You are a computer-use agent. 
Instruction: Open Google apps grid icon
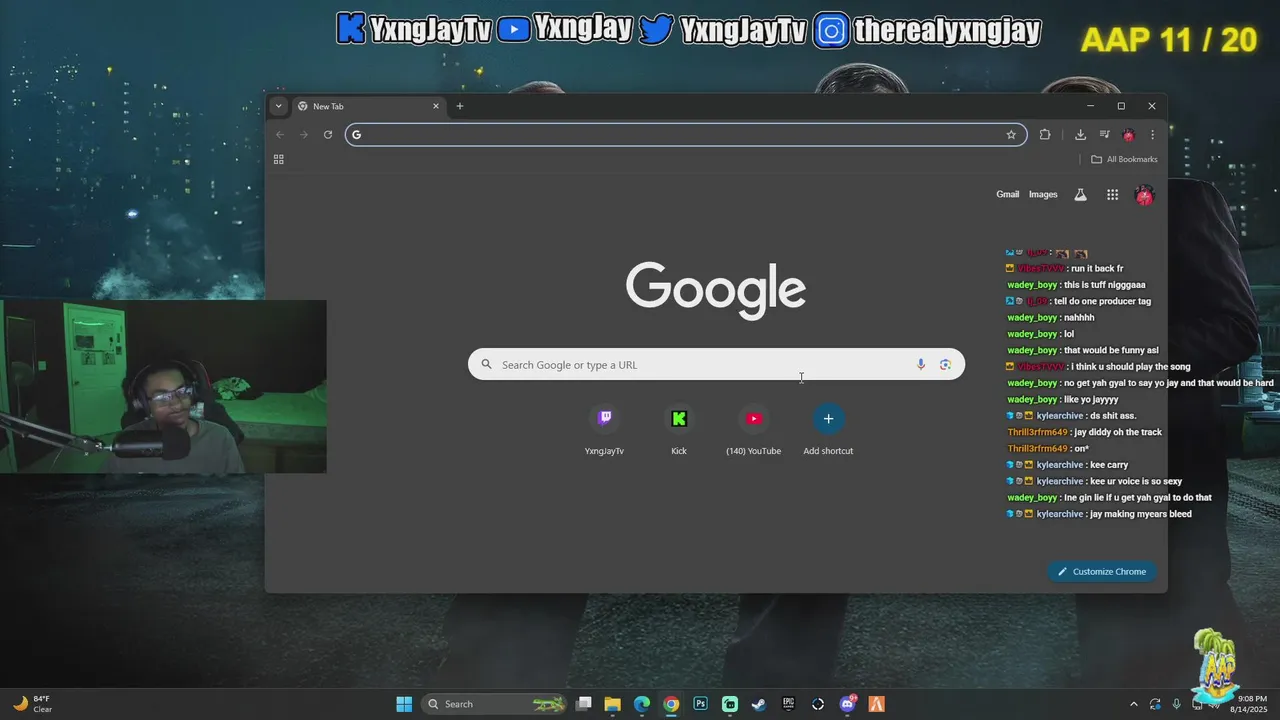tap(1112, 195)
